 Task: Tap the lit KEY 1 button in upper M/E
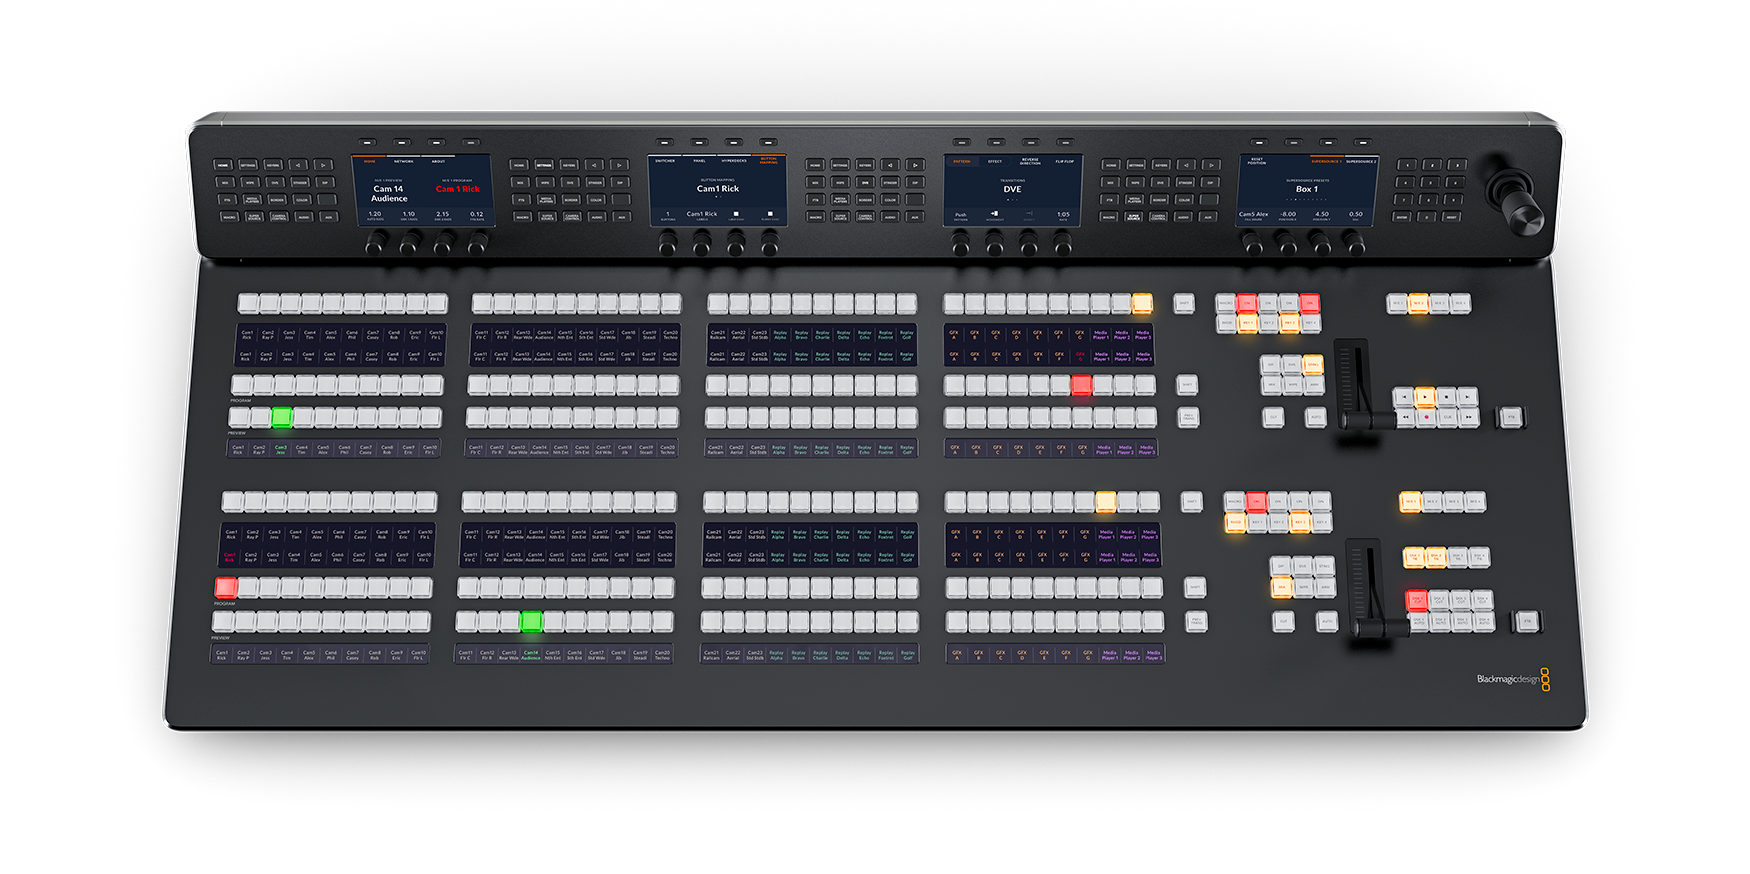click(1248, 323)
